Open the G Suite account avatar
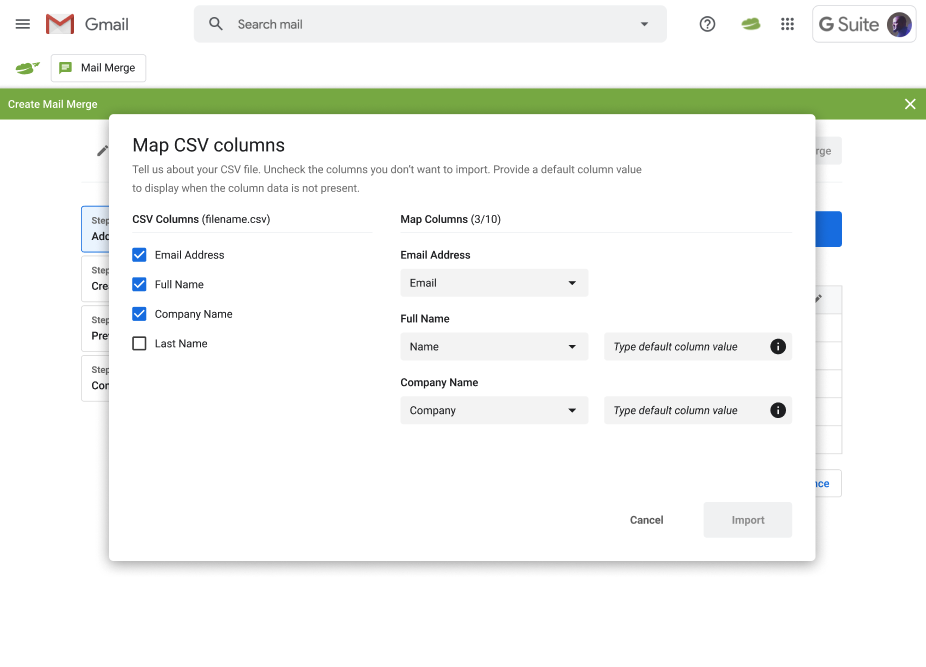The width and height of the screenshot is (926, 667). (899, 25)
